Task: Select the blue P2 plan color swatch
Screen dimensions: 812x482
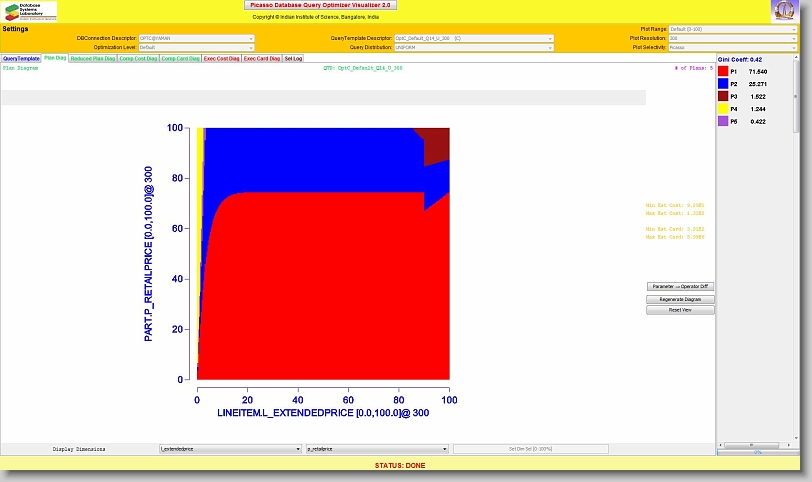Action: (723, 84)
